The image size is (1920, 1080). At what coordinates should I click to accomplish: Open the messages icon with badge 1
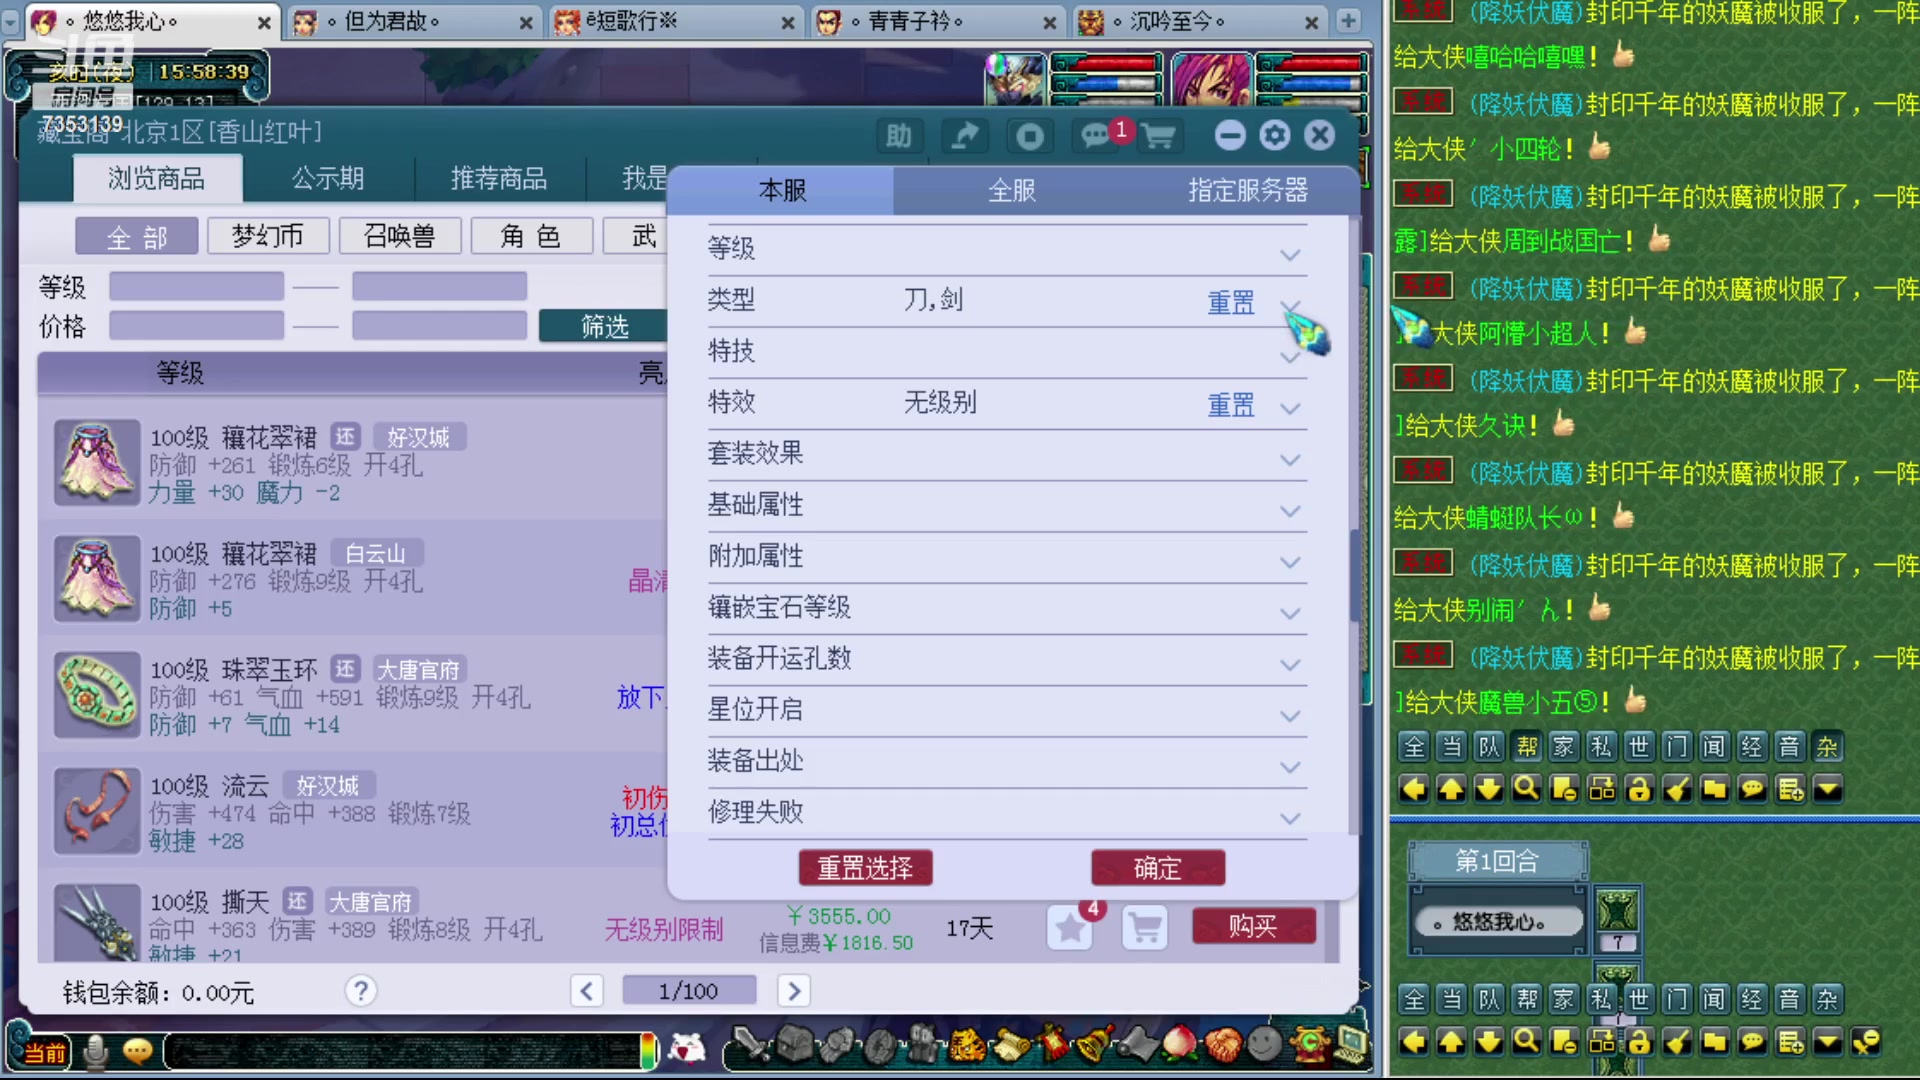pos(1096,135)
